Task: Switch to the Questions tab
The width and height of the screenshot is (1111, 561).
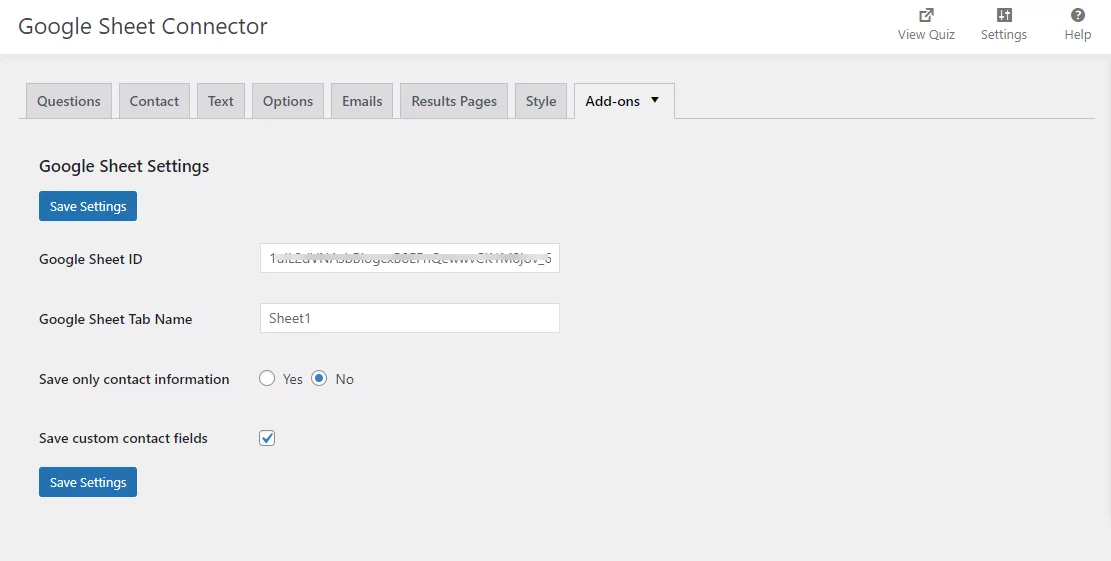Action: coord(69,101)
